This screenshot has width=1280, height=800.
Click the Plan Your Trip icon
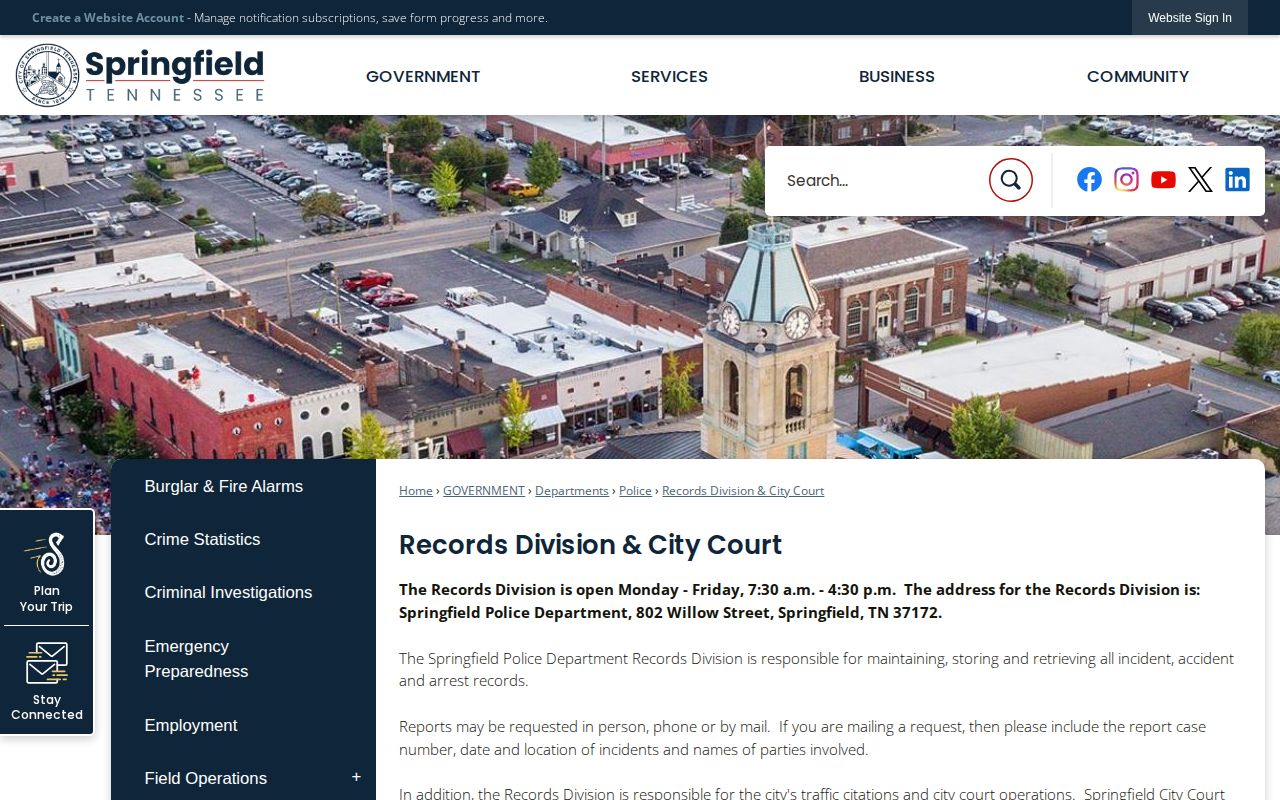pyautogui.click(x=46, y=555)
